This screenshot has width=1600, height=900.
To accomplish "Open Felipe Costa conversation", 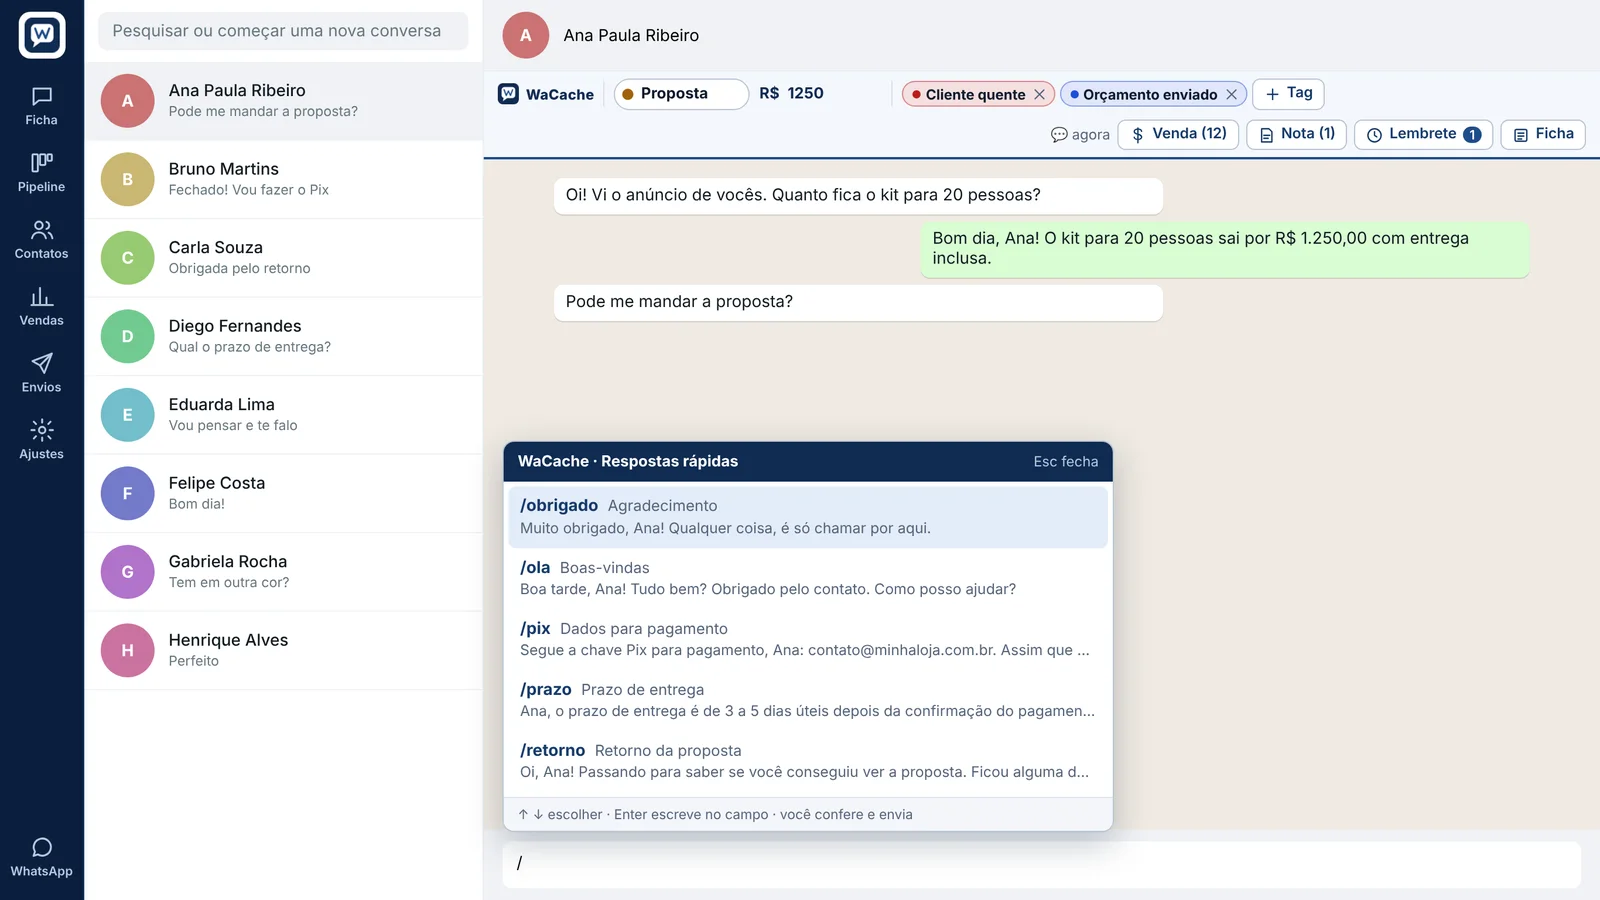I will click(x=284, y=493).
